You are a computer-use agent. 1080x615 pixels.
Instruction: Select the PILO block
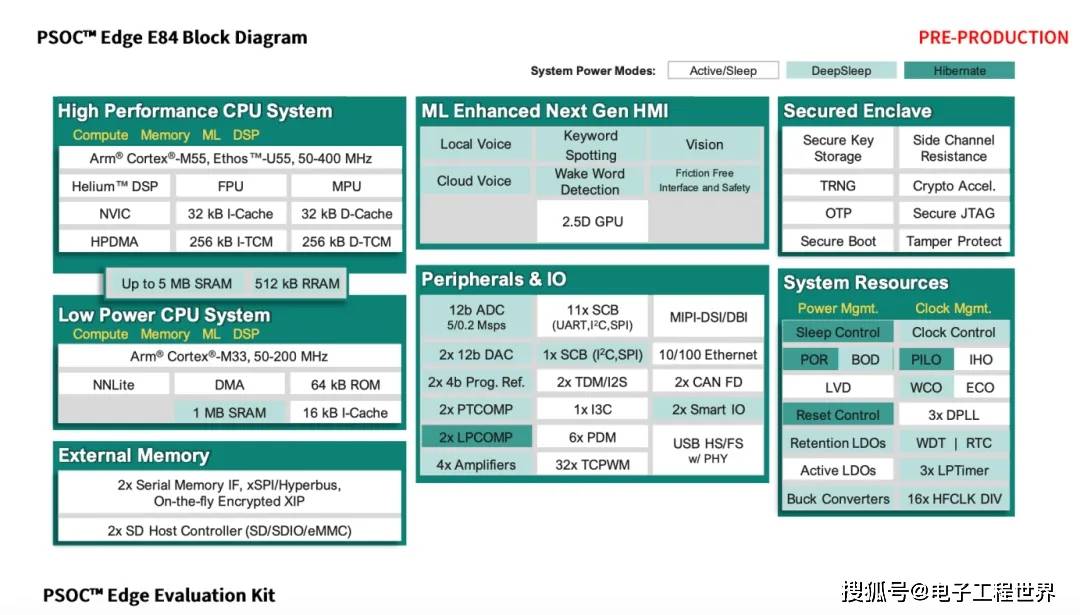[926, 359]
